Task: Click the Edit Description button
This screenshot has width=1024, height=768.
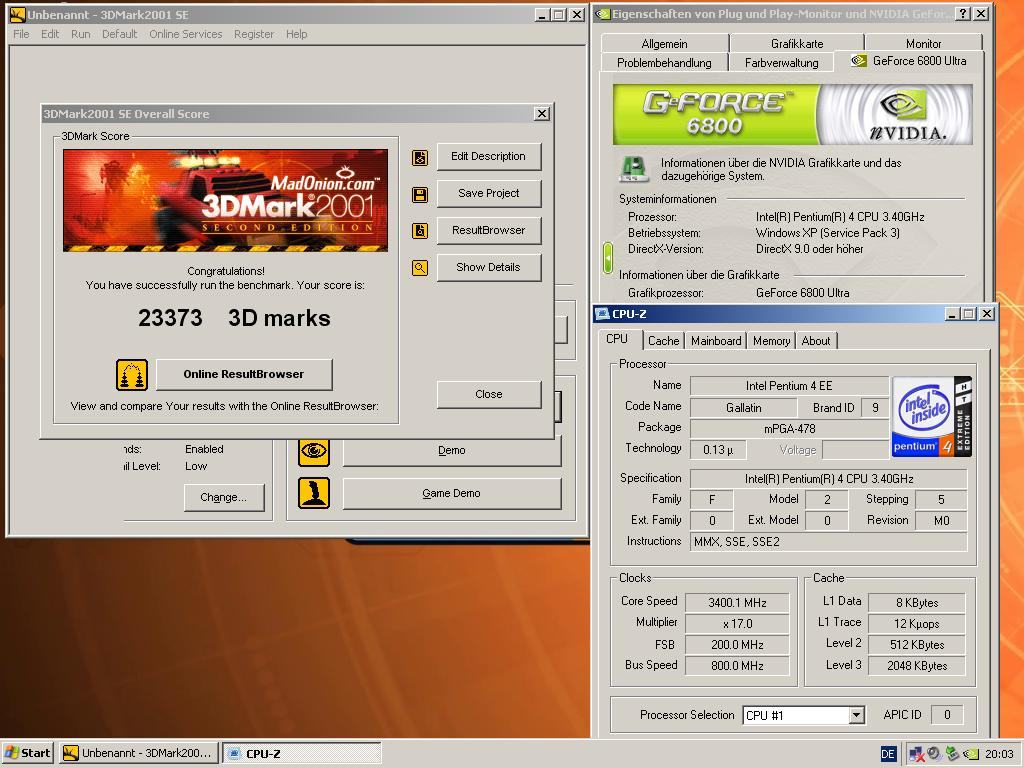Action: click(x=488, y=157)
